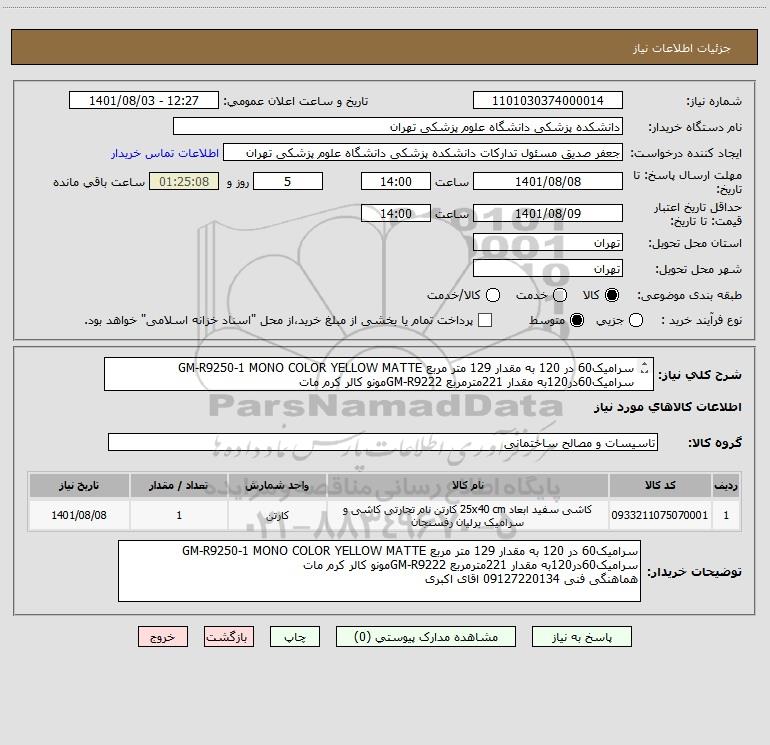Click the delivery city 'تهران' field
770x745 pixels.
tap(548, 269)
